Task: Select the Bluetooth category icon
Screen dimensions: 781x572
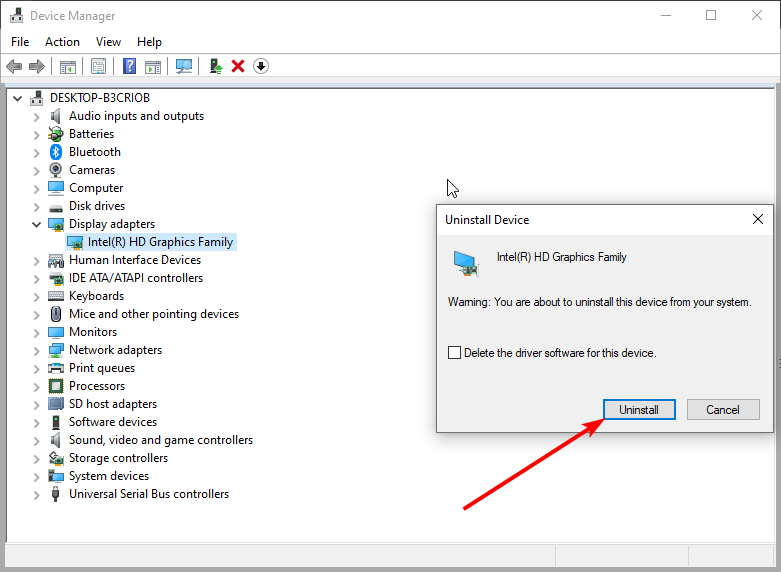Action: click(x=56, y=152)
